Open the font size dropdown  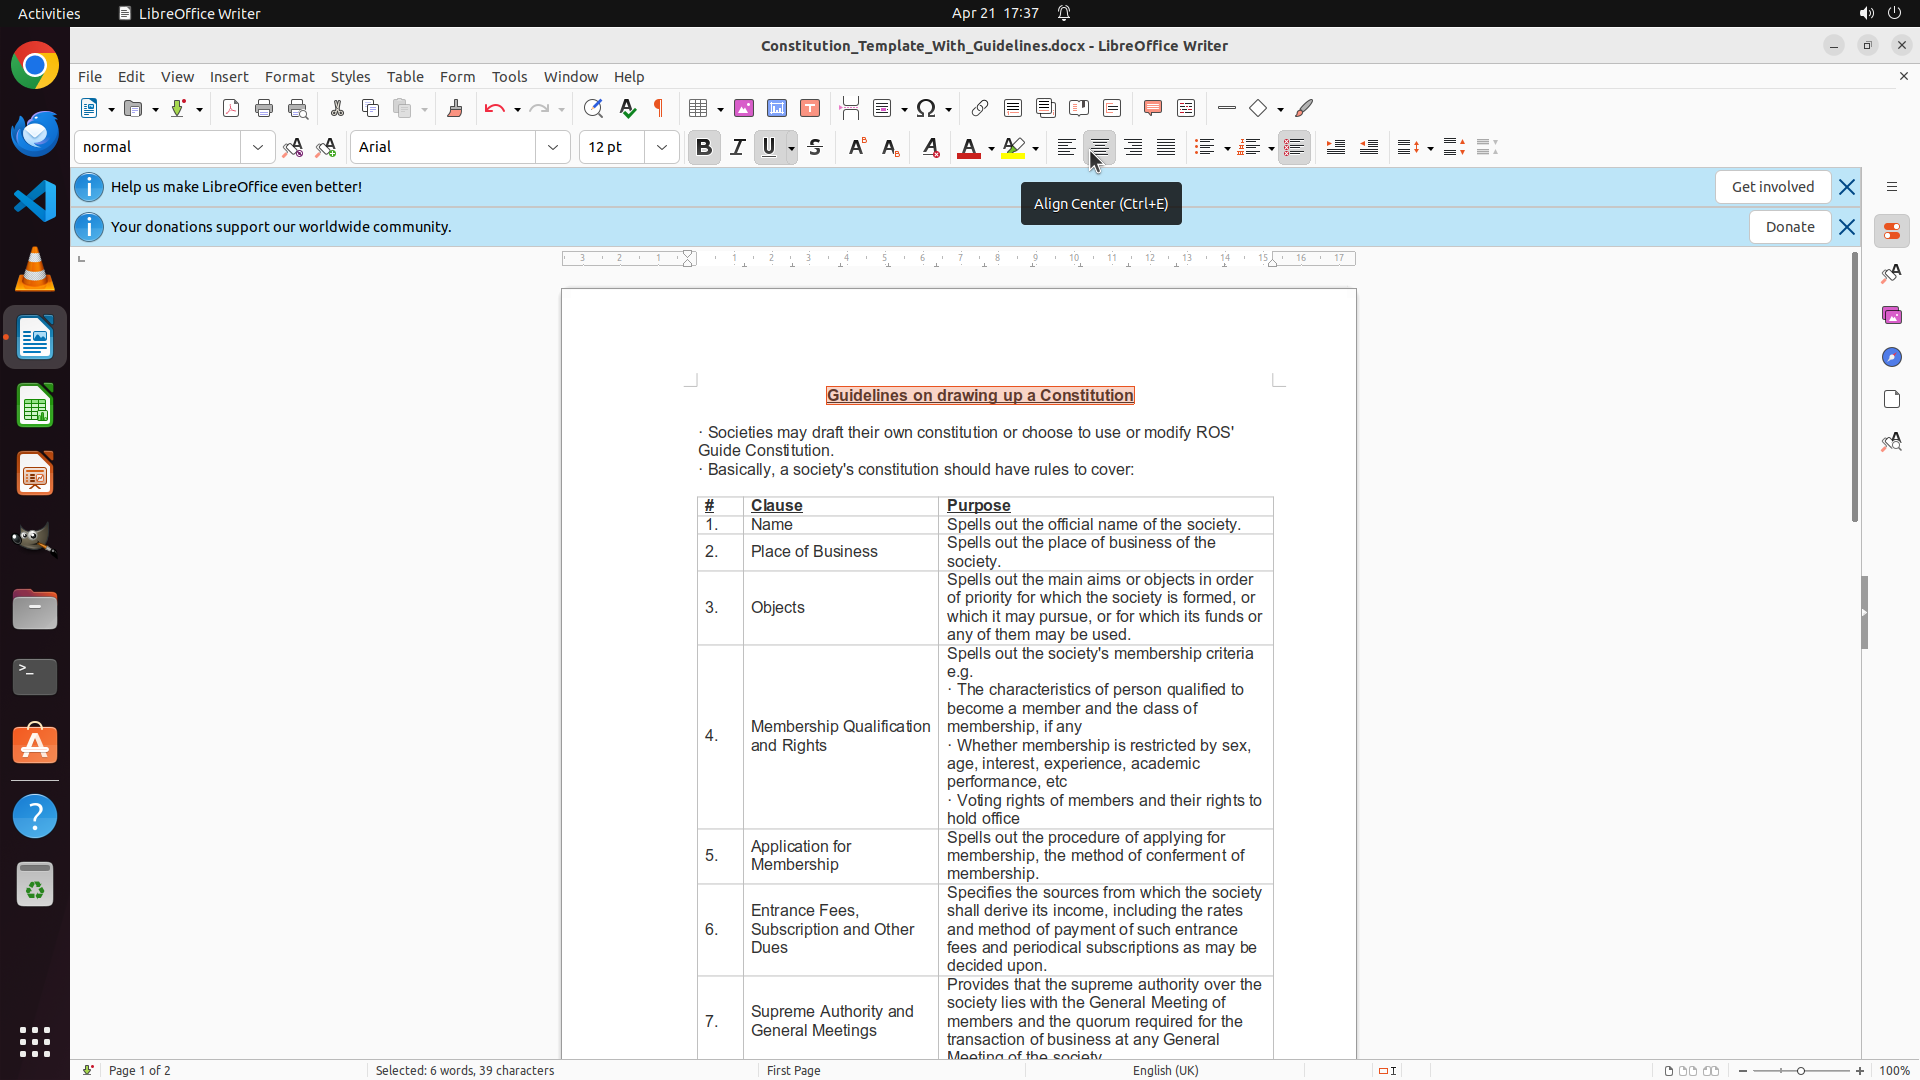tap(662, 147)
